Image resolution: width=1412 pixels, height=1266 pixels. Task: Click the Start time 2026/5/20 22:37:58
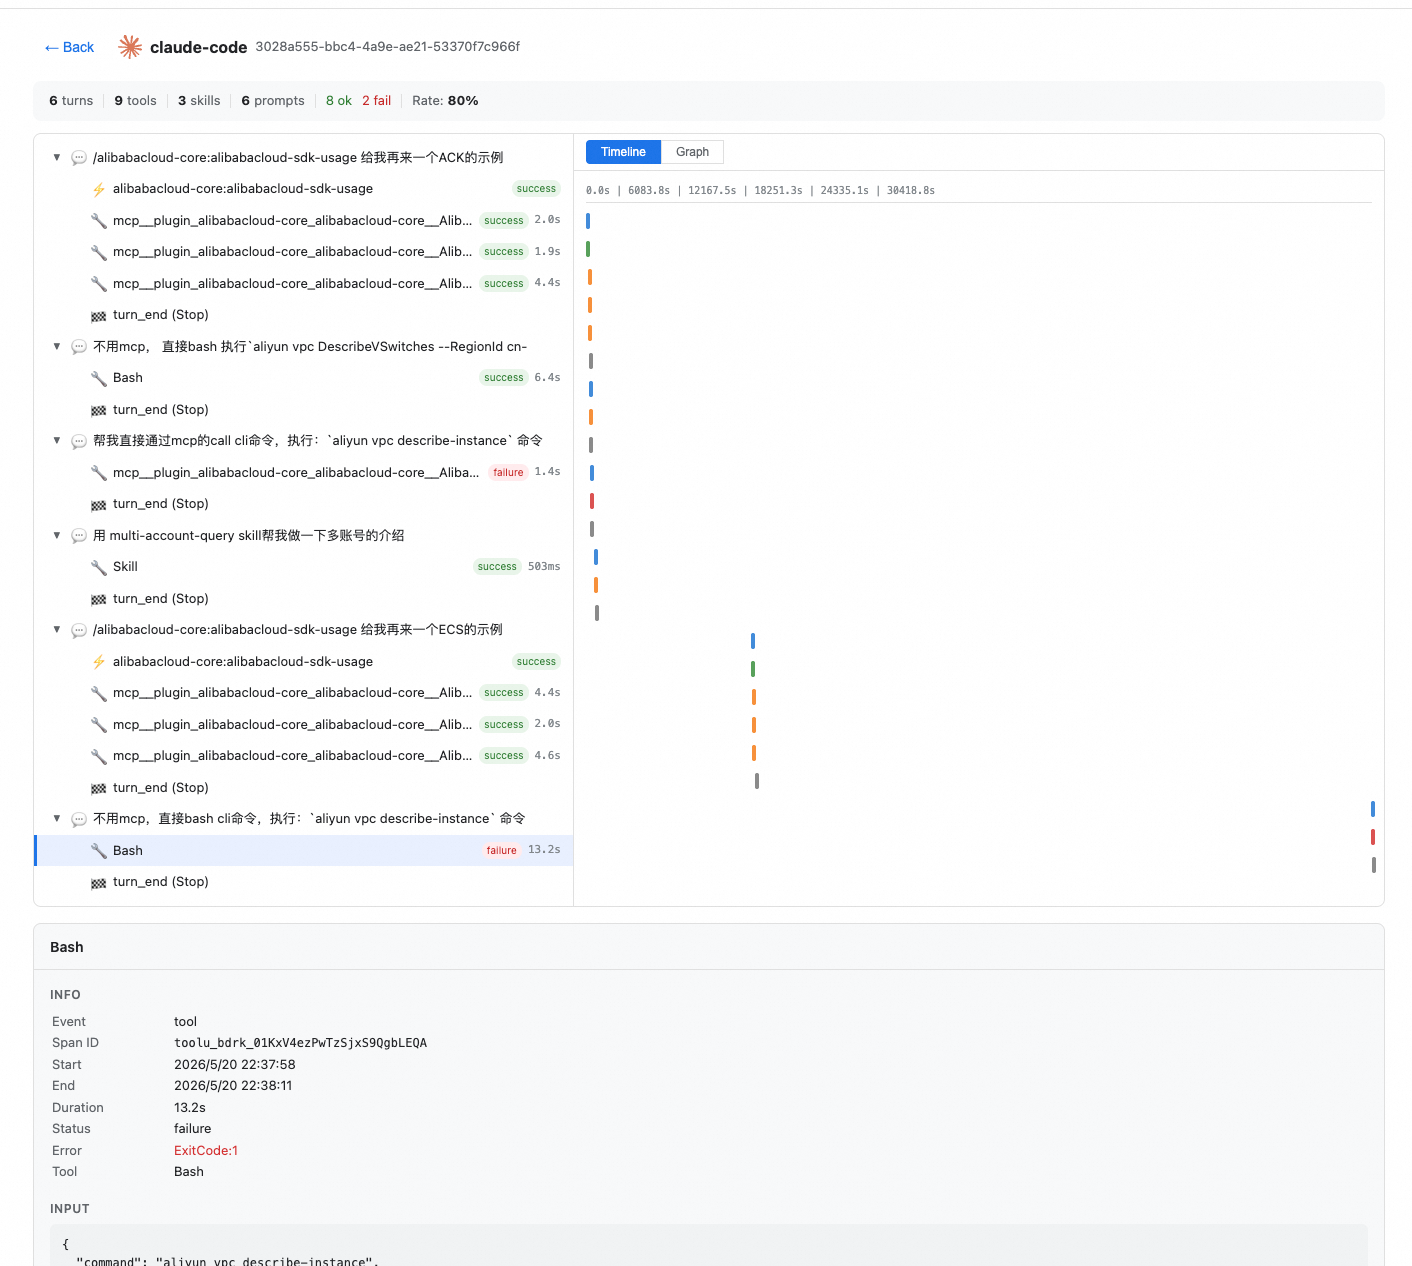point(235,1065)
